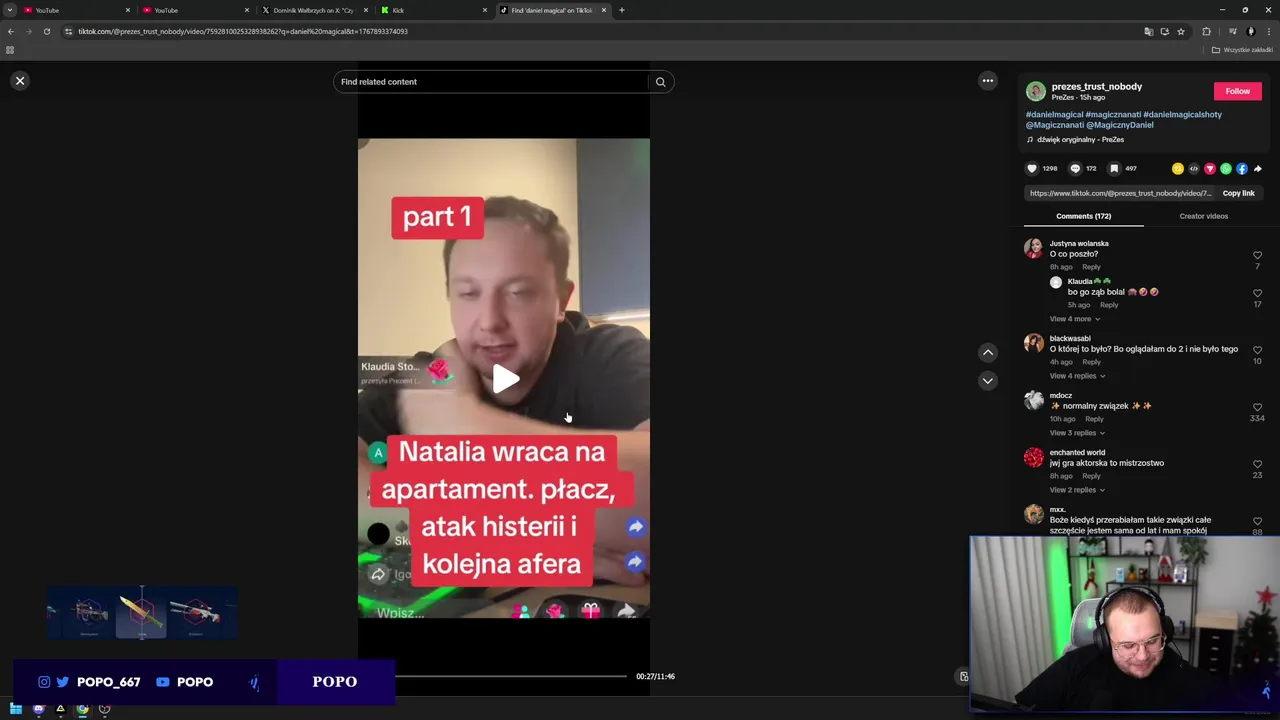1280x720 pixels.
Task: Switch to the Creator videos tab
Action: click(1203, 216)
